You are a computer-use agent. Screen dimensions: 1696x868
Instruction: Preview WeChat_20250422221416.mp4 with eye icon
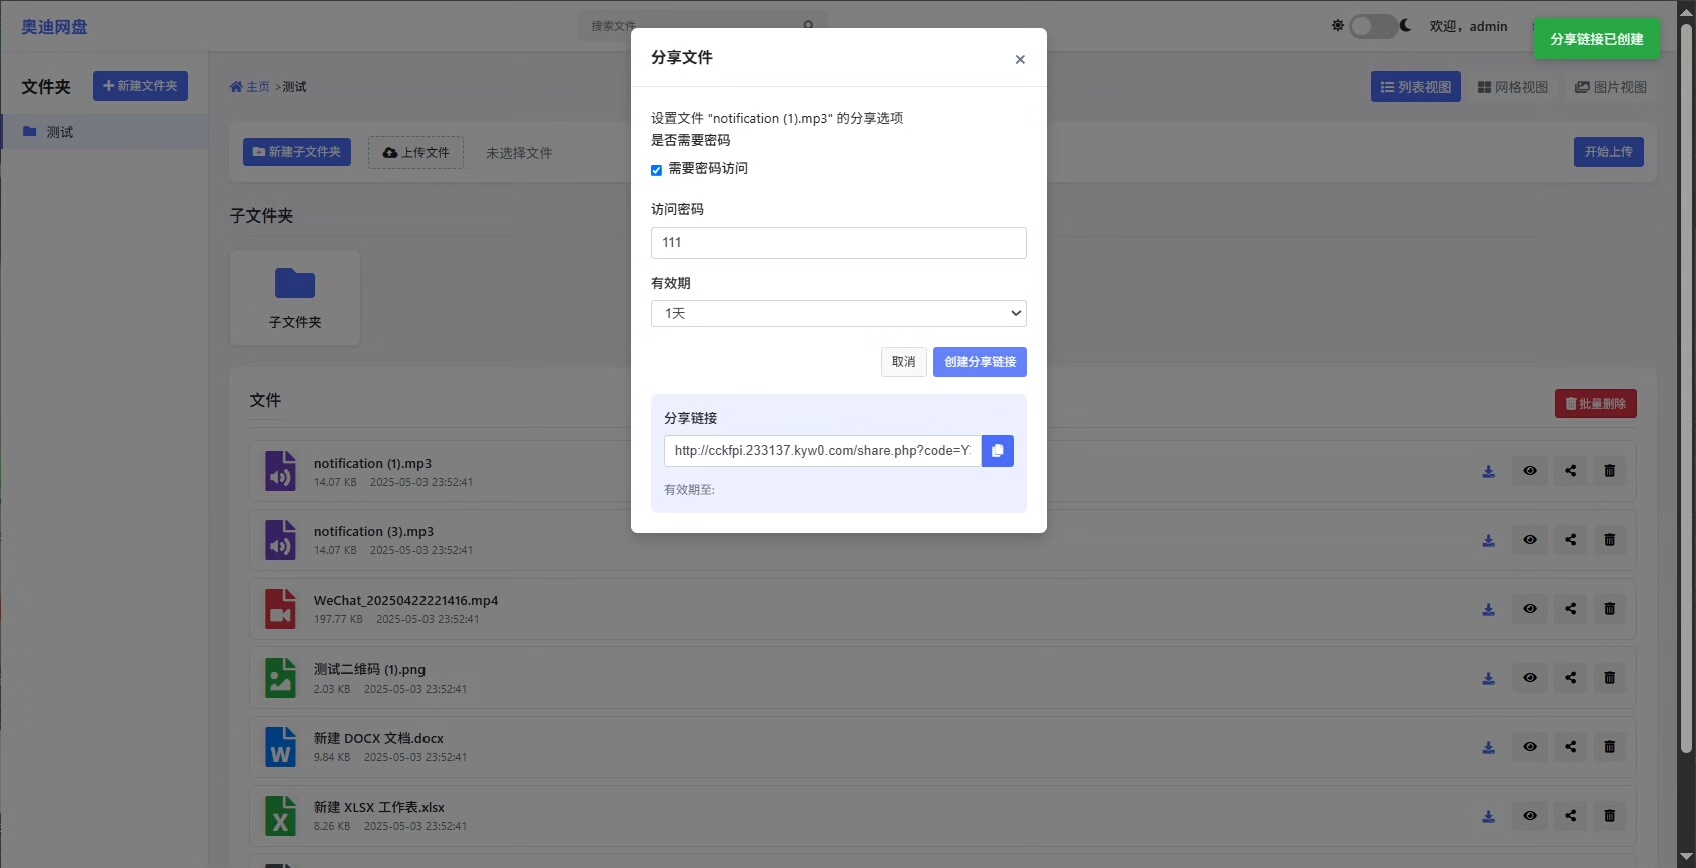point(1530,609)
